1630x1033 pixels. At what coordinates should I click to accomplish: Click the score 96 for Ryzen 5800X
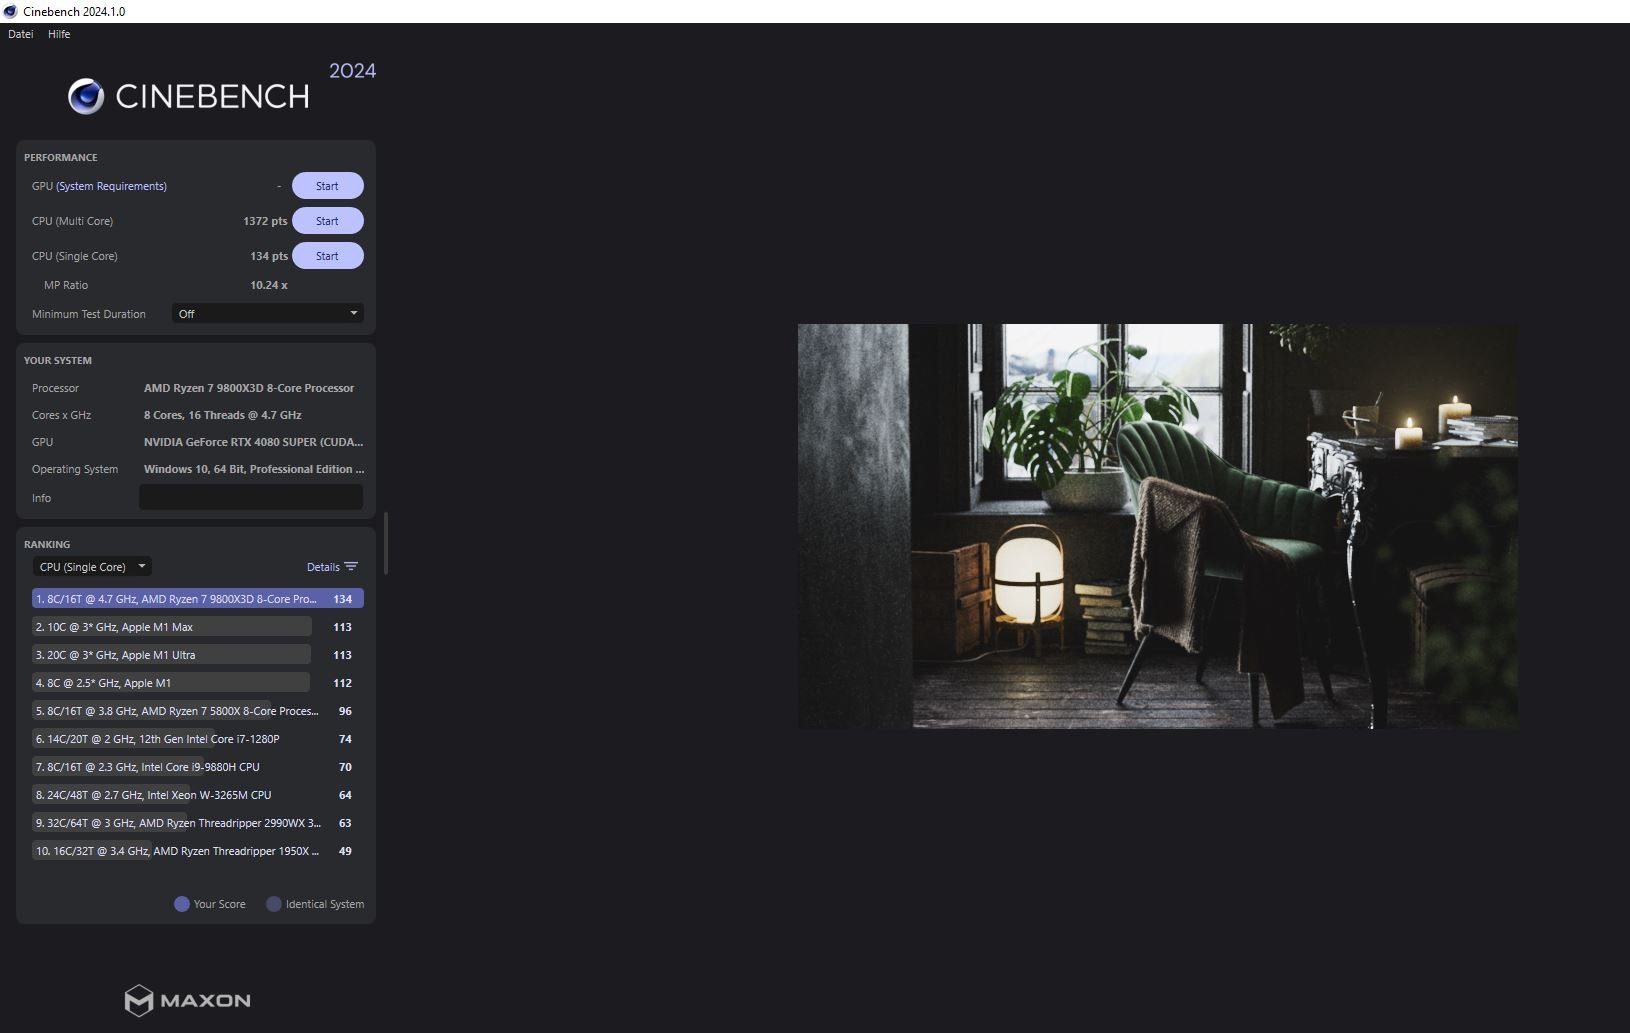tap(345, 711)
